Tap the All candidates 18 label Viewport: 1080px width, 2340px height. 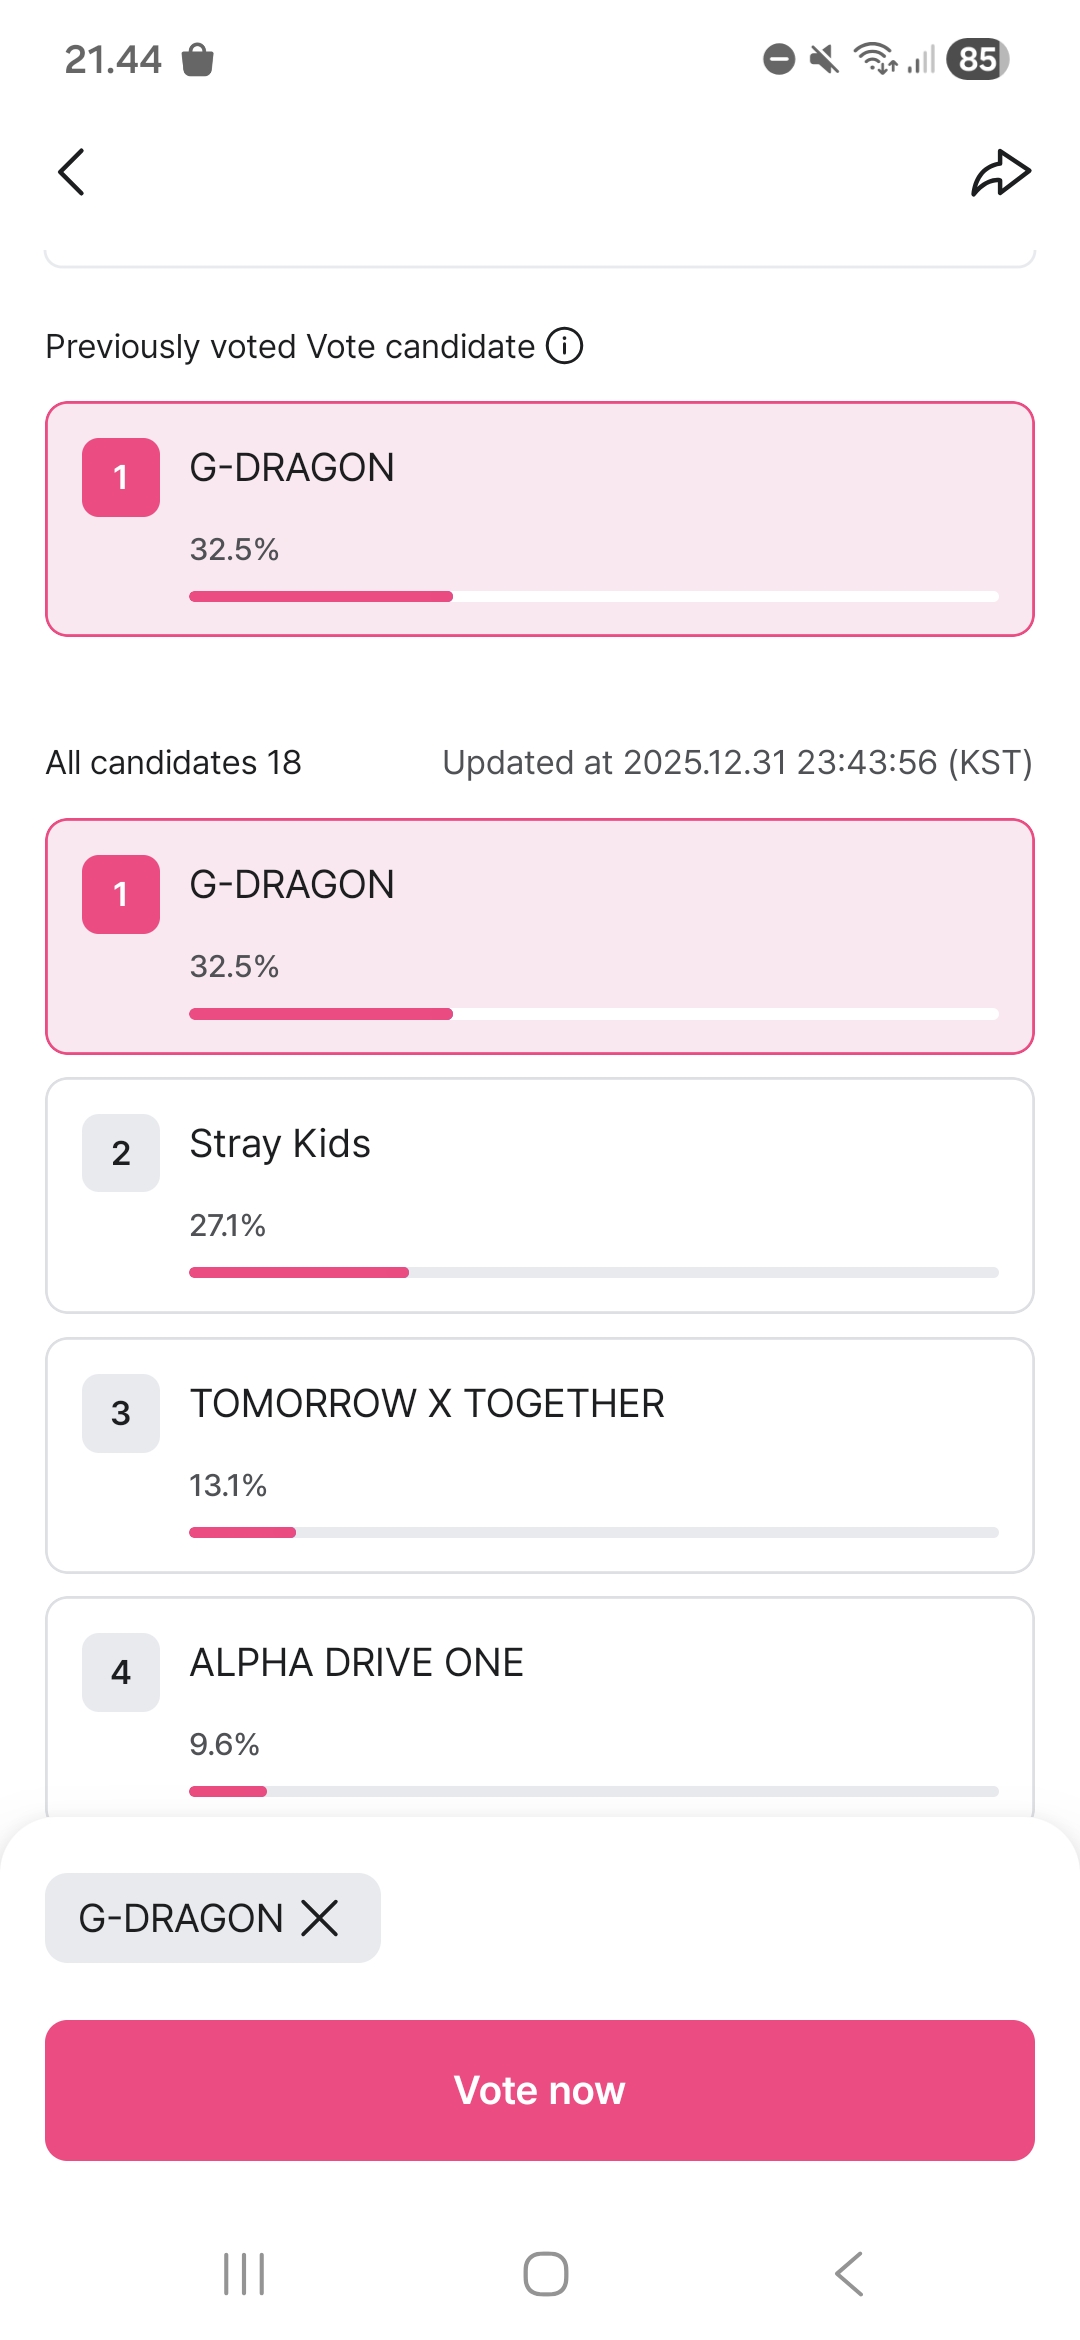click(173, 763)
